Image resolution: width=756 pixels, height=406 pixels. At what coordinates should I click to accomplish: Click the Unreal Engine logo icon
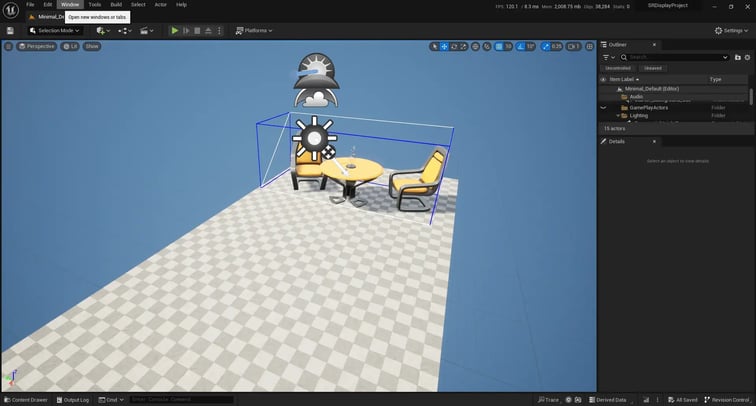tap(11, 10)
